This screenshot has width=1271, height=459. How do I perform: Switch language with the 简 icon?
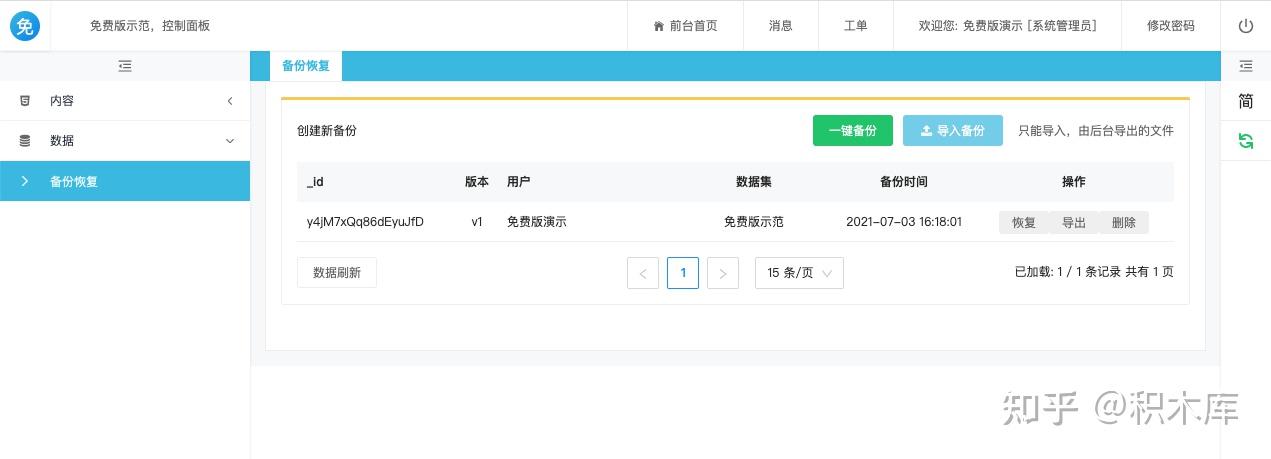(x=1245, y=101)
